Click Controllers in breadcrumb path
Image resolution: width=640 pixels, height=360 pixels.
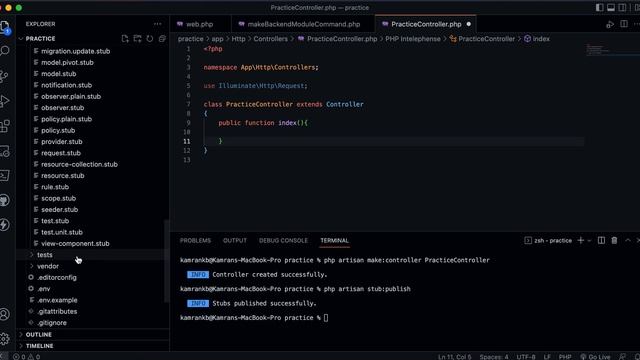click(x=270, y=39)
